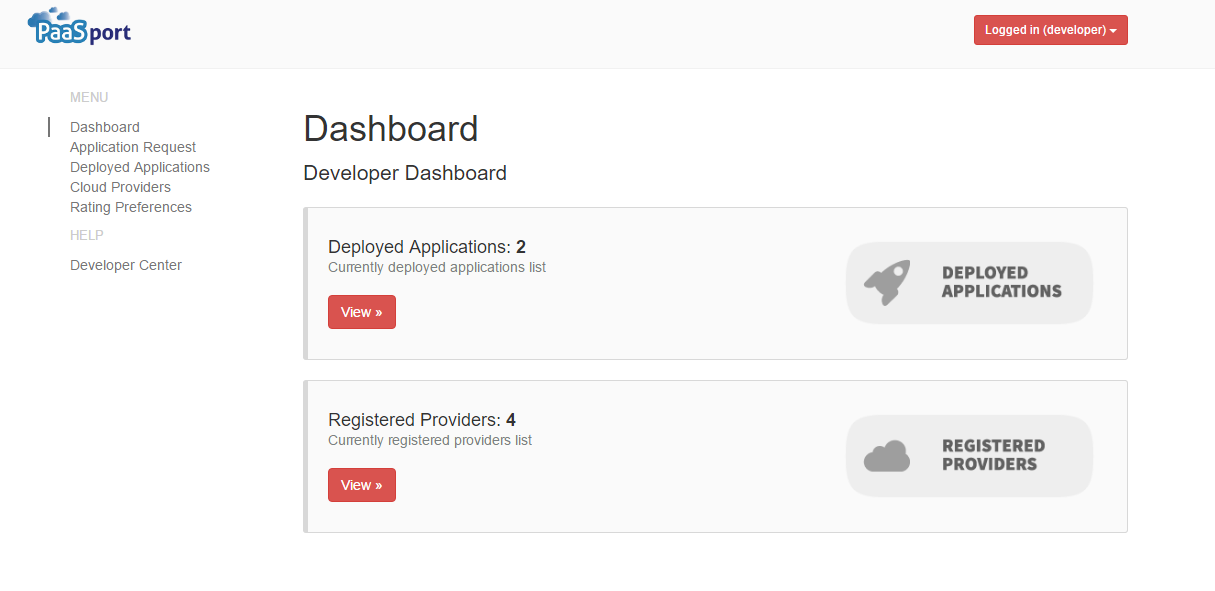Select Dashboard in the sidebar menu
The height and width of the screenshot is (591, 1215).
click(x=105, y=127)
